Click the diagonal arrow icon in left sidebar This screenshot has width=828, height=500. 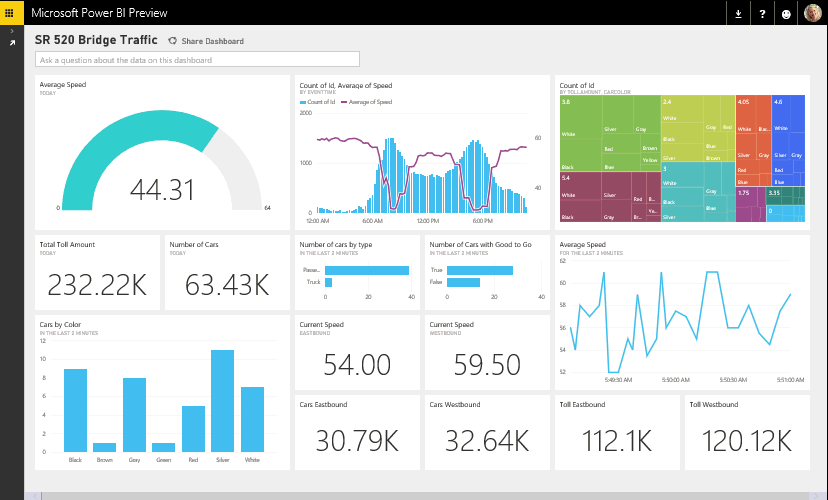point(12,43)
